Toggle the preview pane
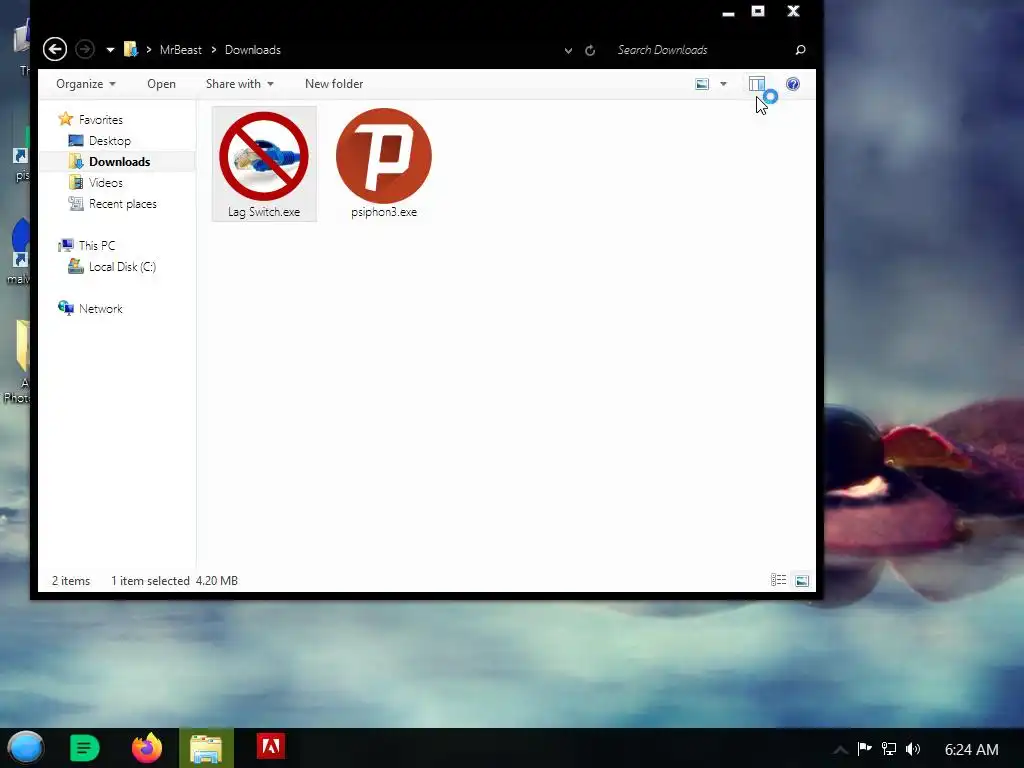Screen dimensions: 1024x768 coord(757,84)
